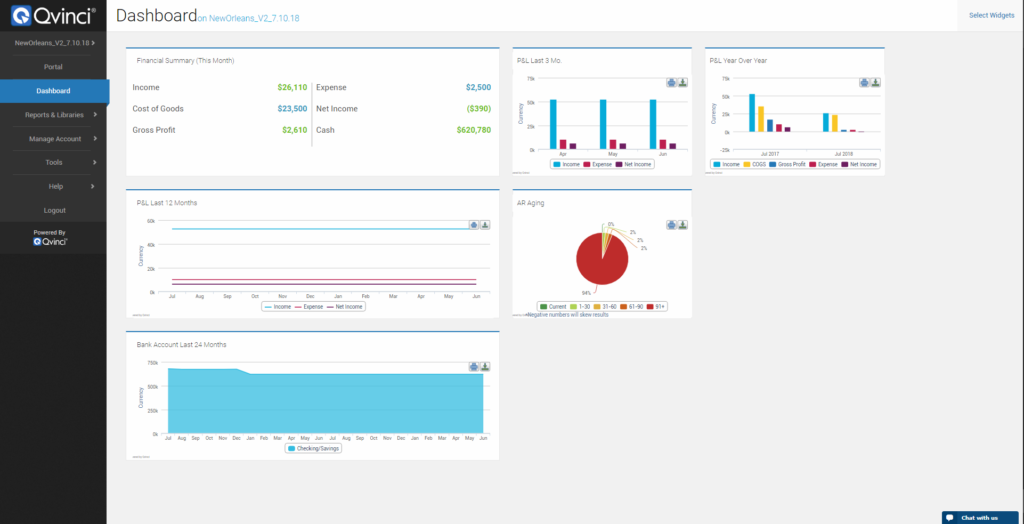The width and height of the screenshot is (1024, 524).
Task: Download the P&L Last 3 Mo. chart
Action: tap(682, 83)
